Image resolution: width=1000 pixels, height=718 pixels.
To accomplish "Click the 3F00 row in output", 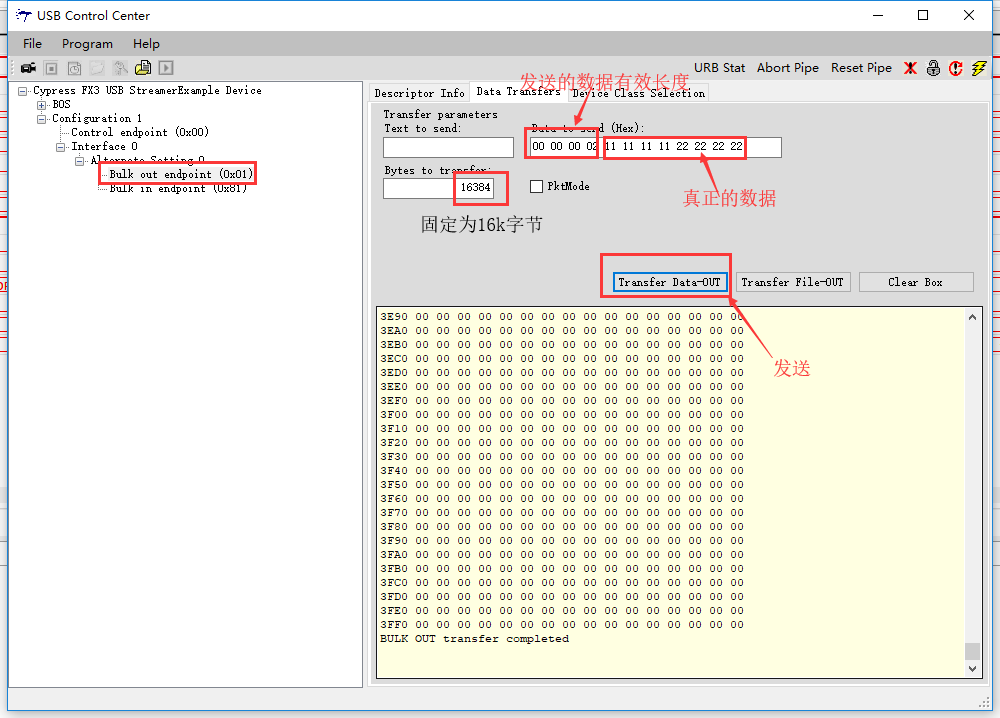I will 562,414.
